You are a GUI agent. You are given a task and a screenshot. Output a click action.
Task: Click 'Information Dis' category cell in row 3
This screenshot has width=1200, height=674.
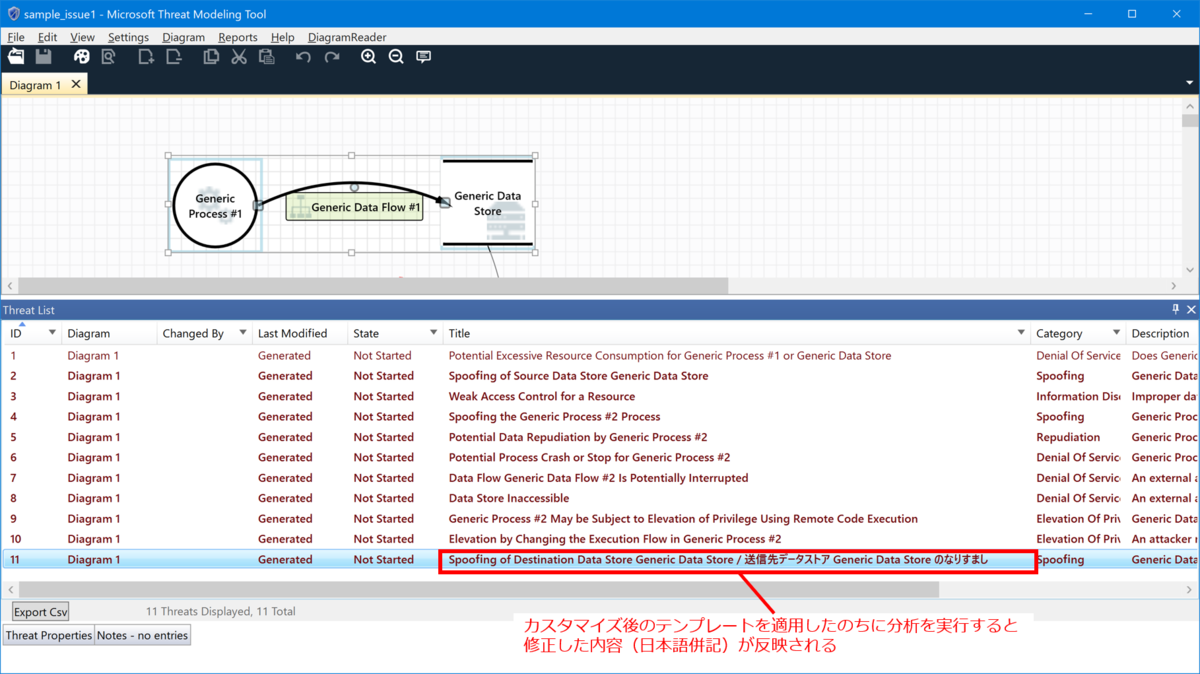pos(1076,396)
